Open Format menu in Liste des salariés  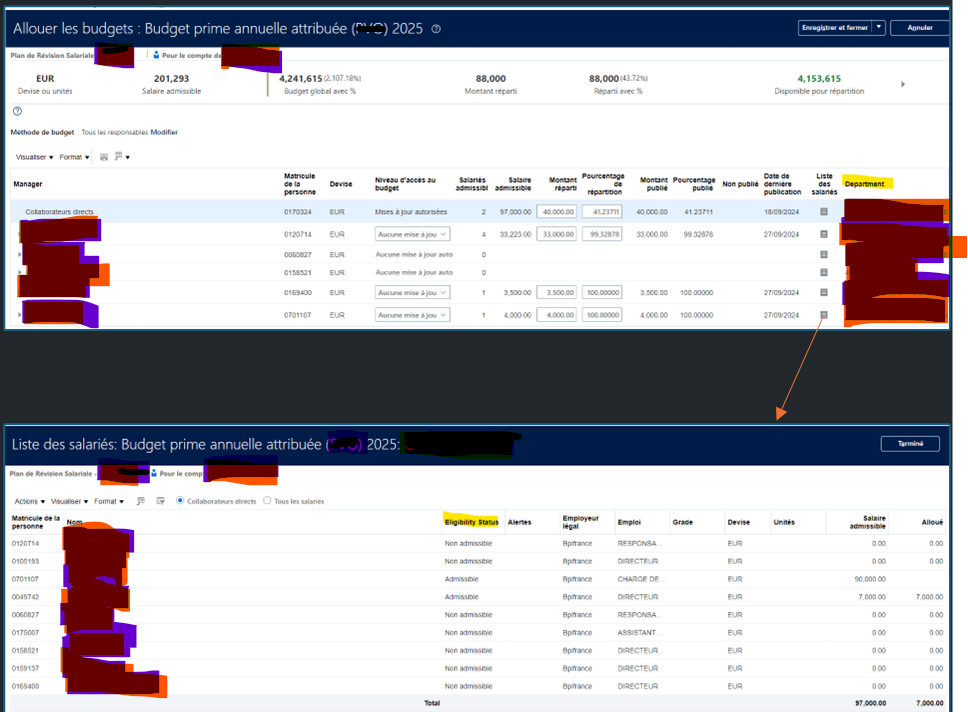pos(109,501)
